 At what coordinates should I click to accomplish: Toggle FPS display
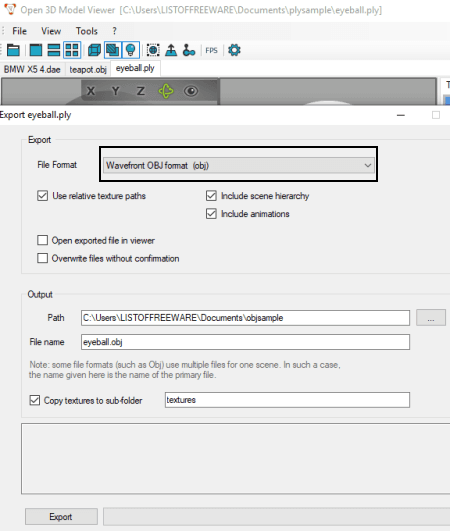coord(211,50)
